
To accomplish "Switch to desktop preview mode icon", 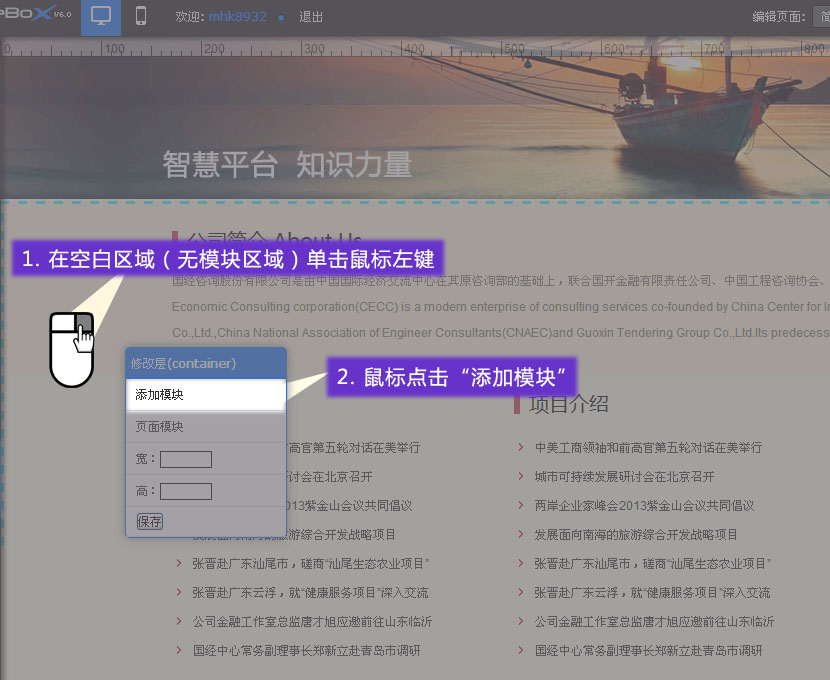I will point(100,17).
